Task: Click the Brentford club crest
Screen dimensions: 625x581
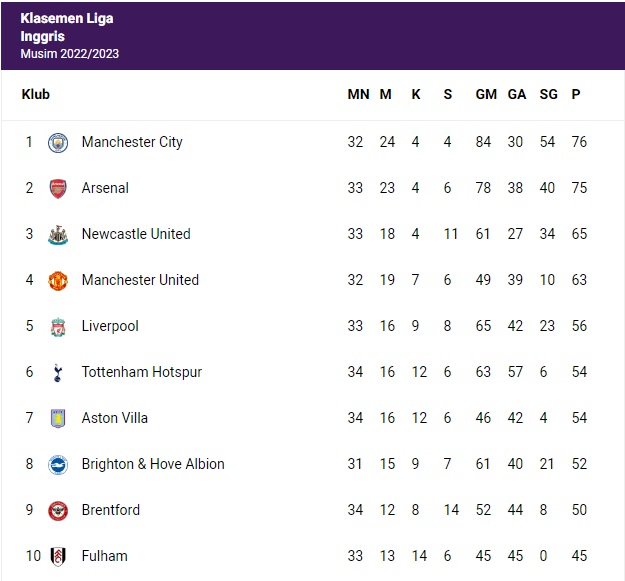Action: pos(58,510)
